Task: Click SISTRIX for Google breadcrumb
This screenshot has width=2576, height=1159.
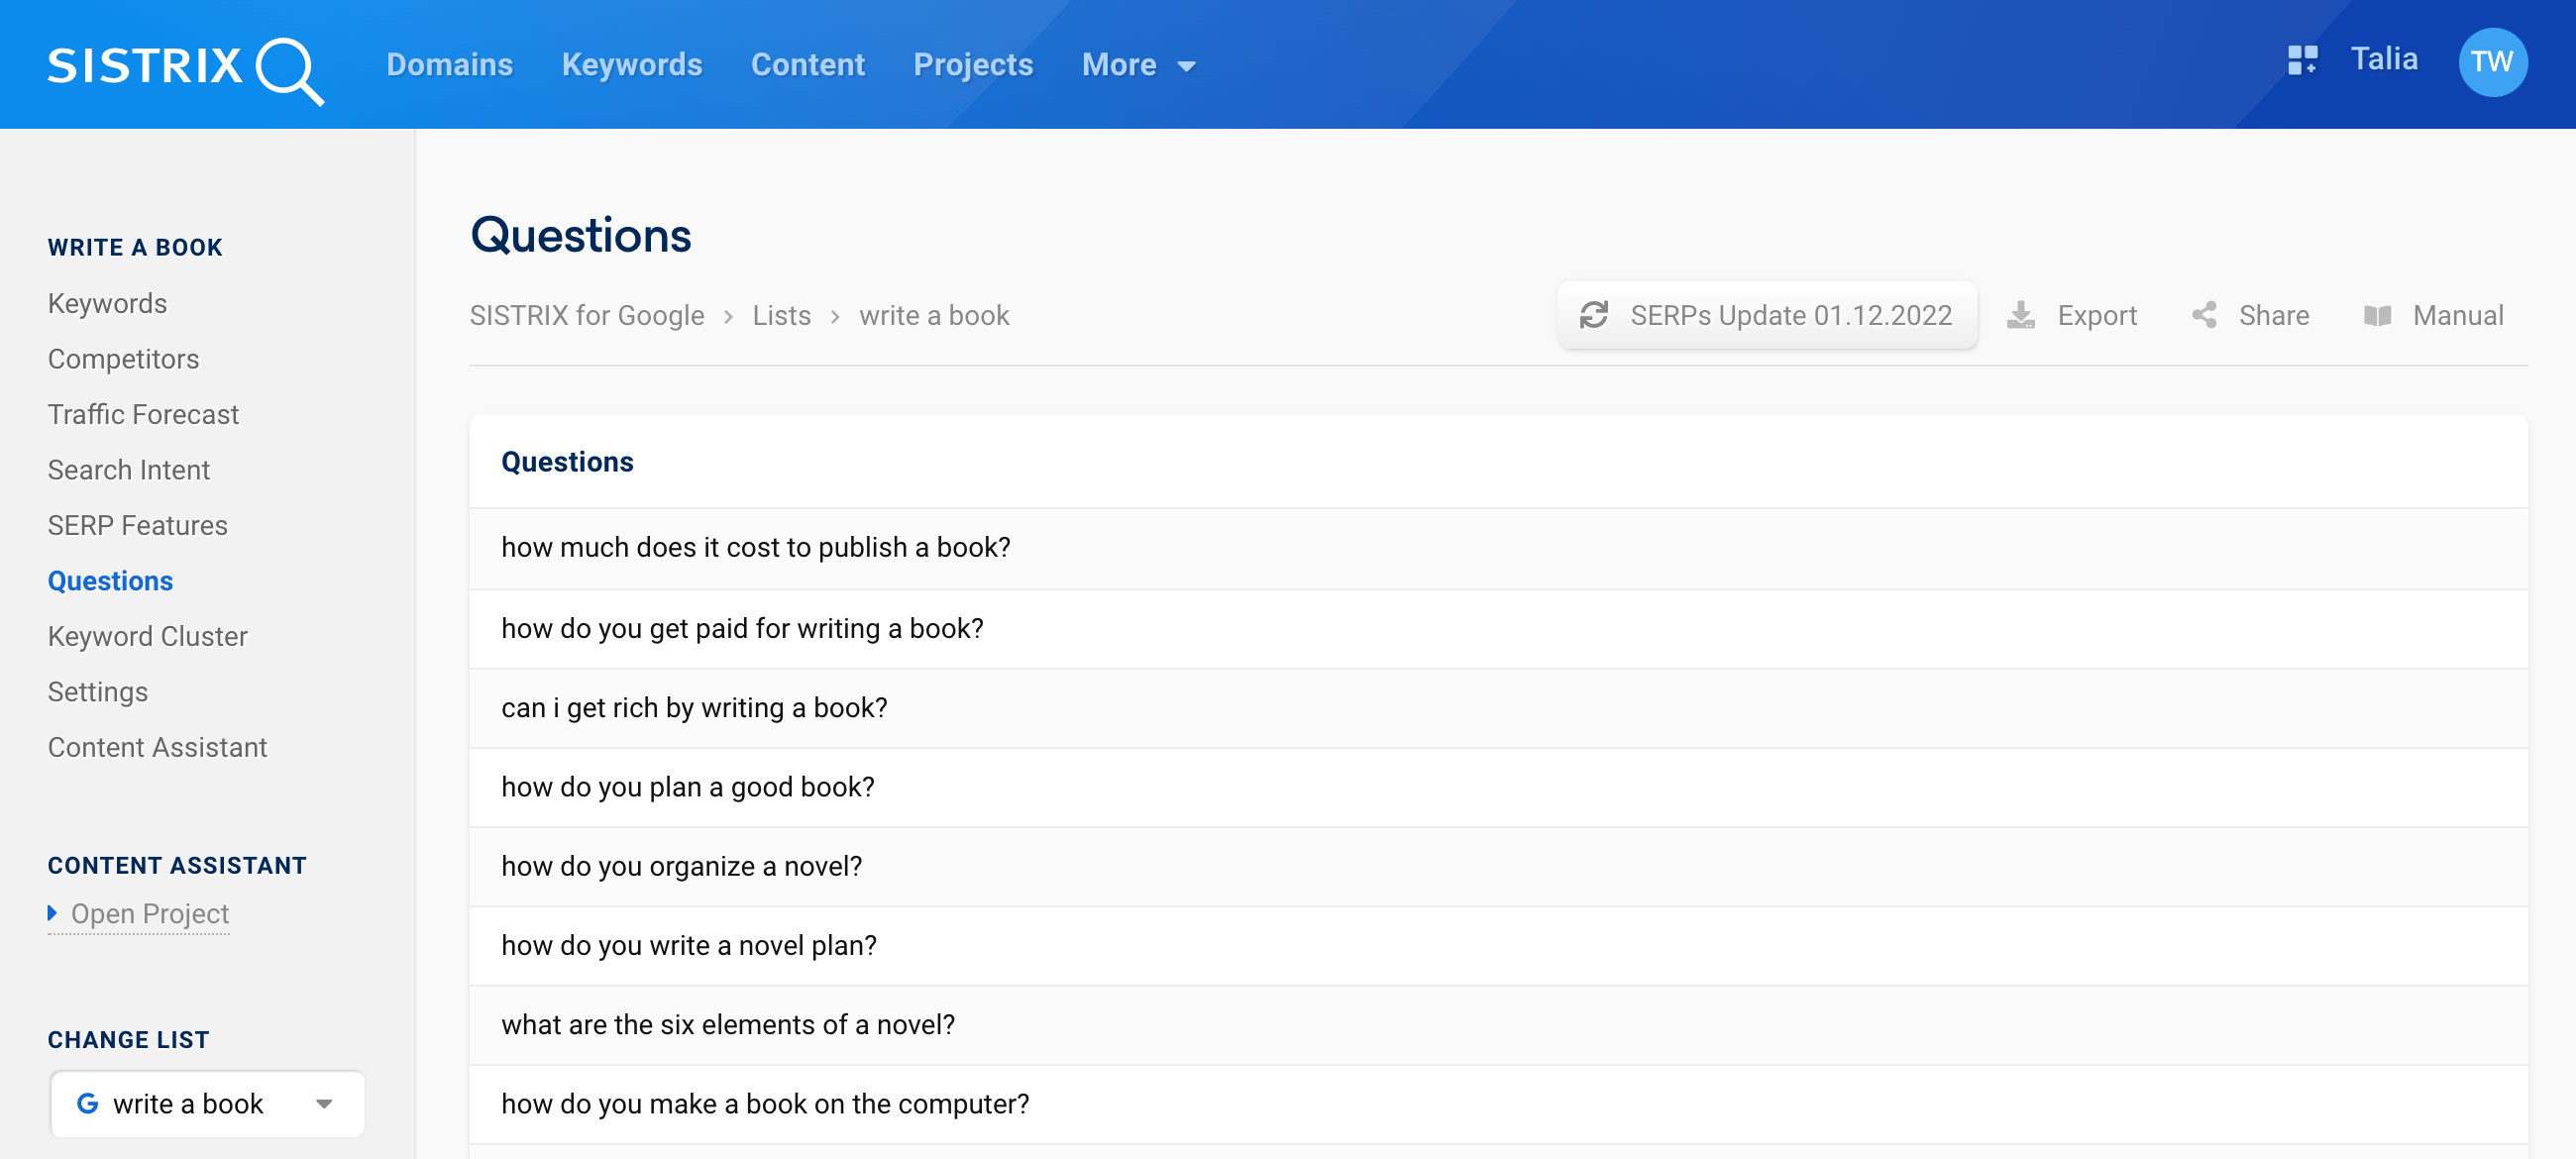Action: pyautogui.click(x=586, y=315)
